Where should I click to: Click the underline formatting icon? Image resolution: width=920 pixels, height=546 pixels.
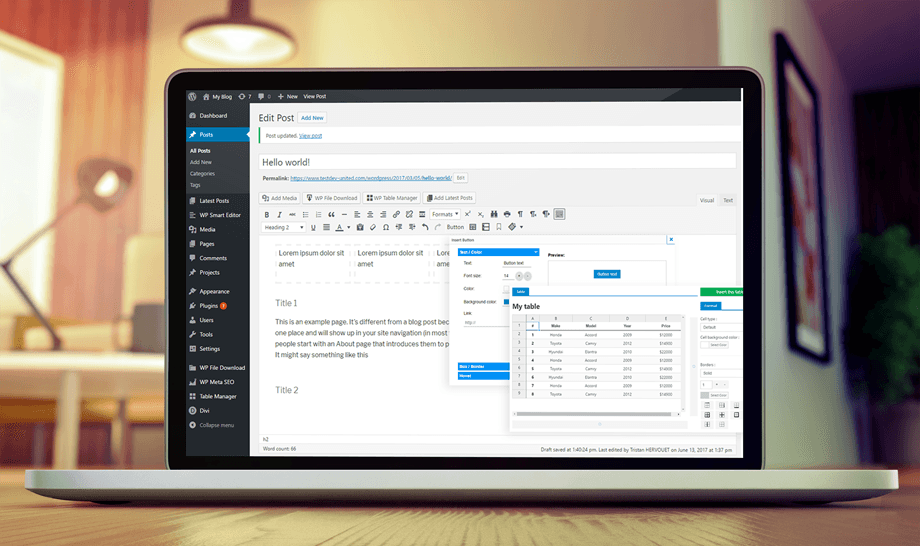(313, 228)
